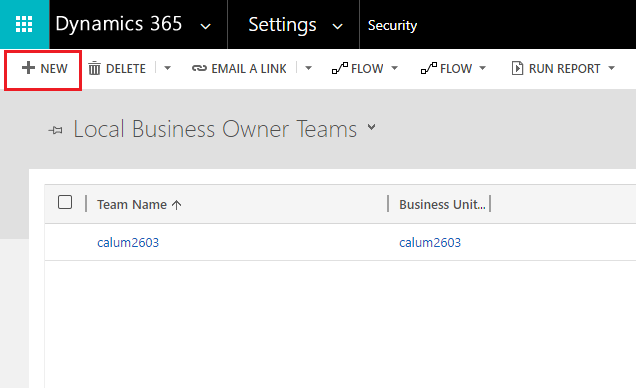Open the app launcher waffle icon
The image size is (636, 388).
click(24, 24)
